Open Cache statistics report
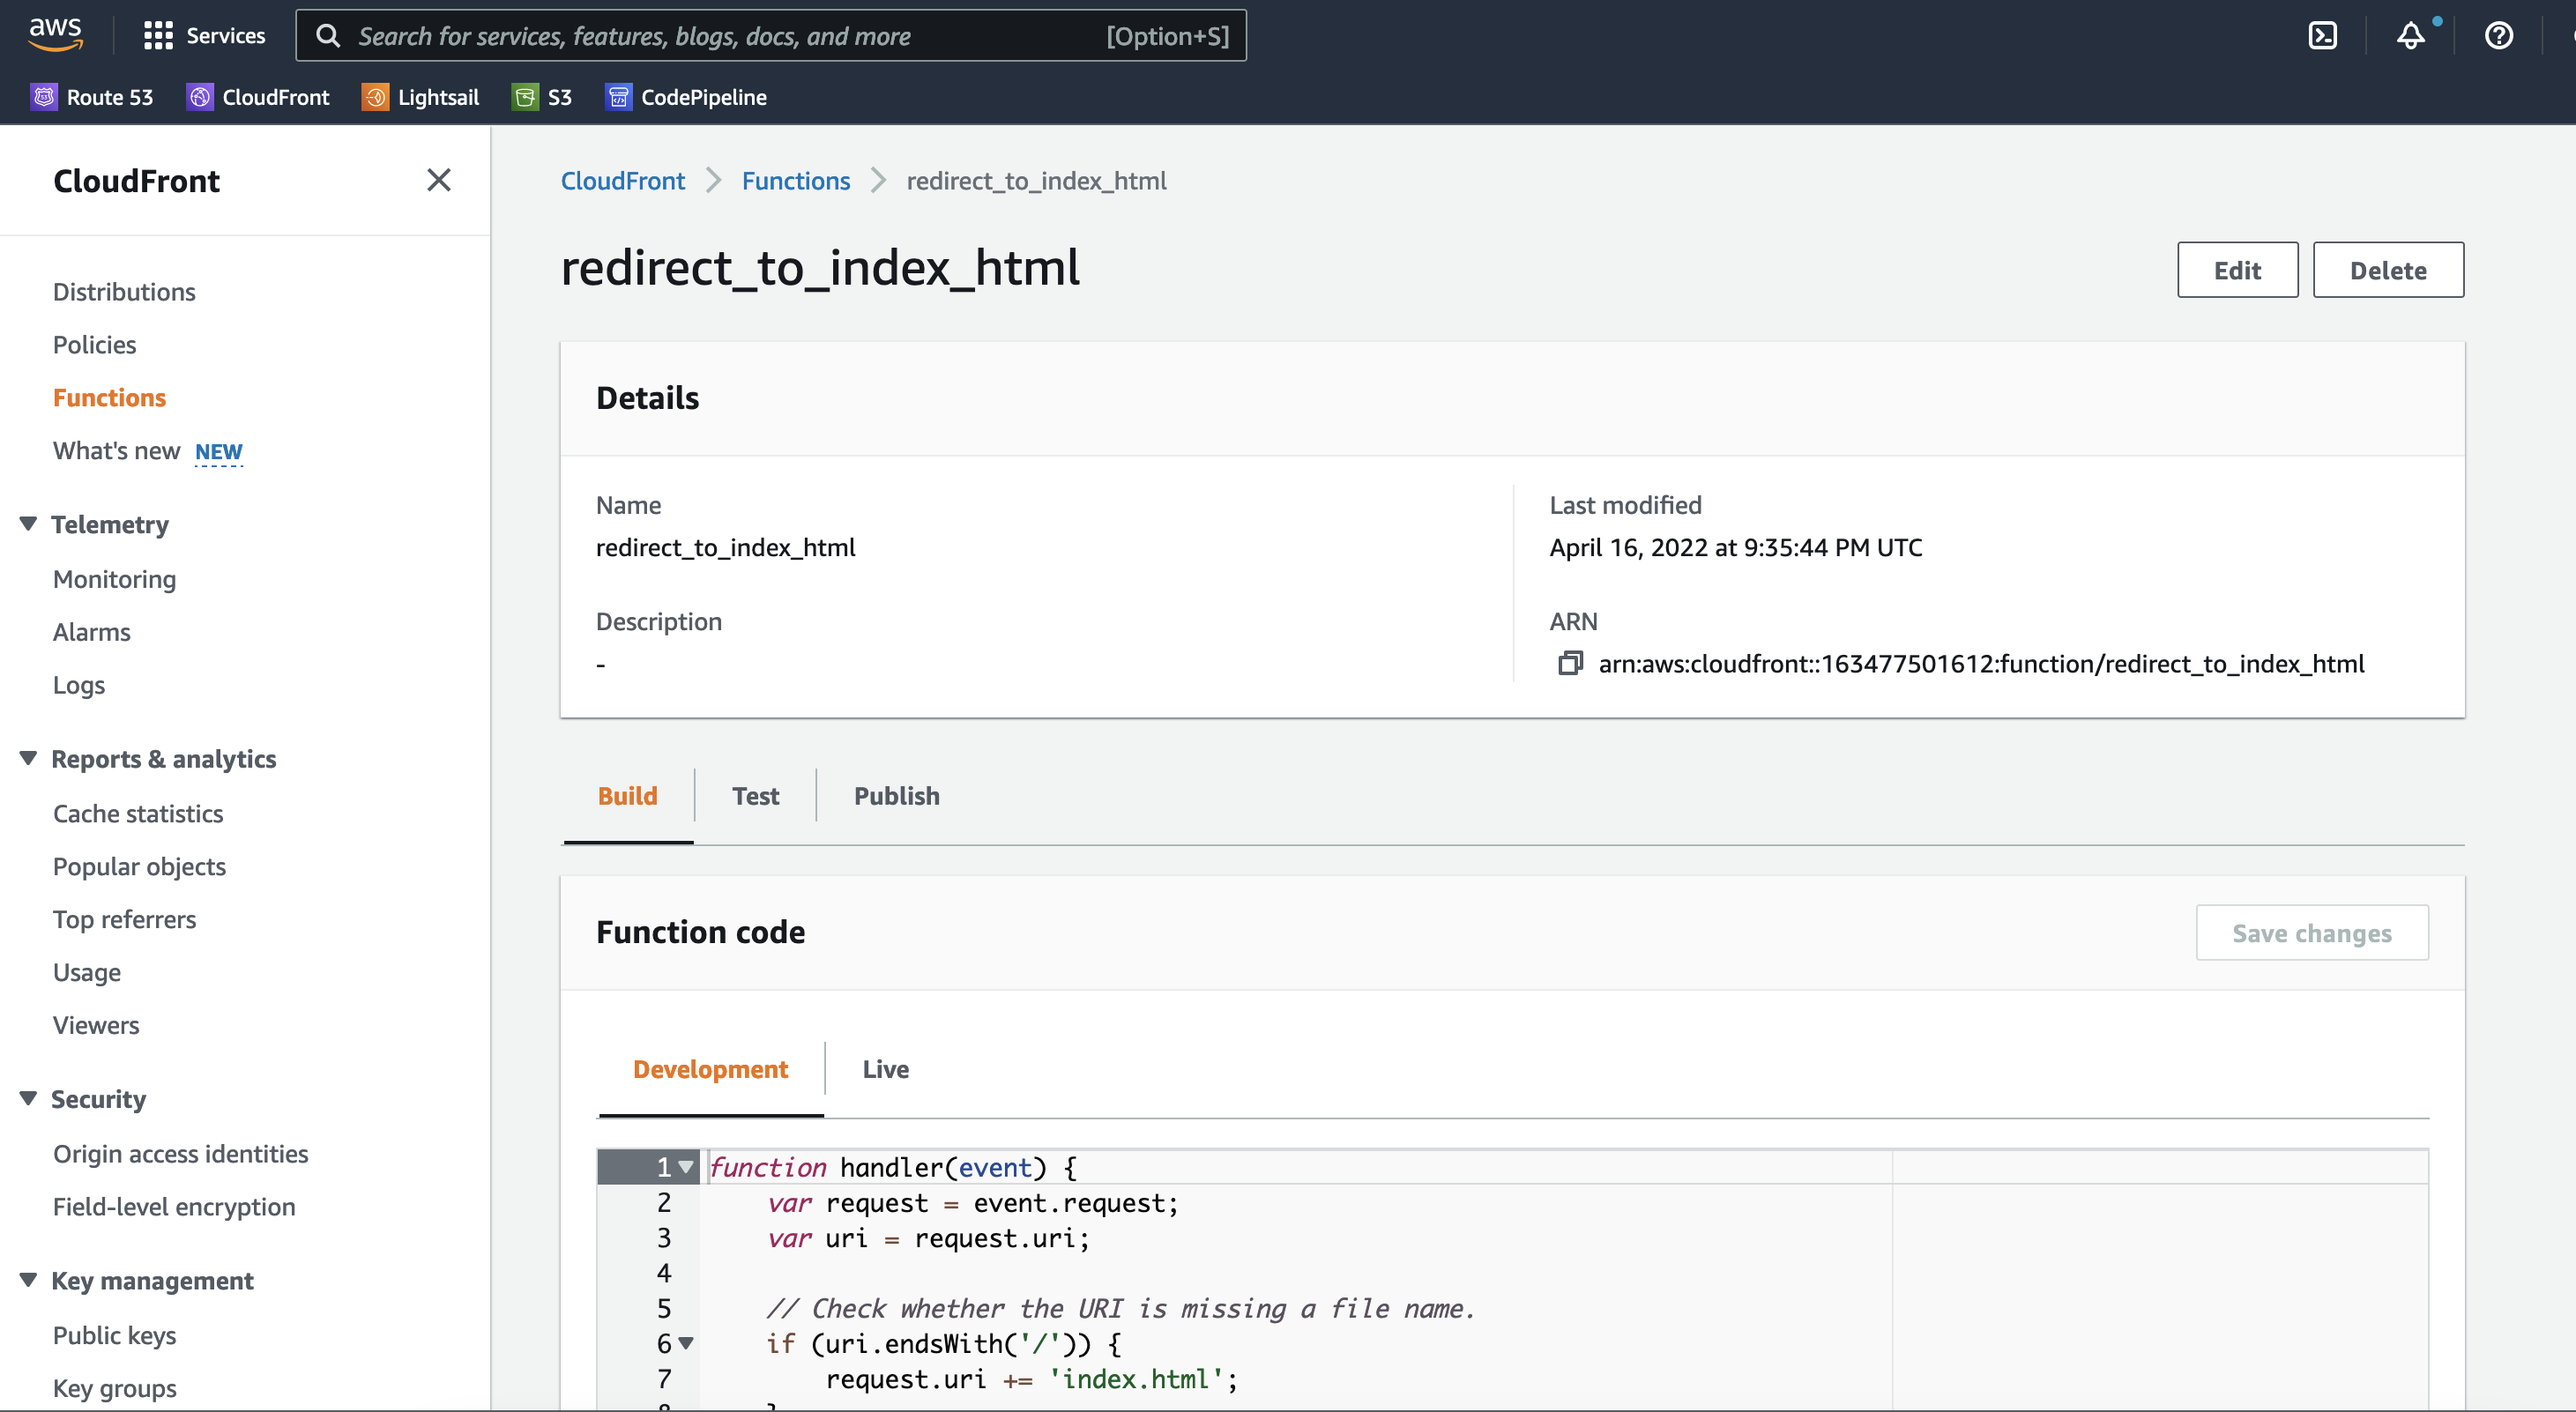Viewport: 2576px width, 1412px height. (138, 813)
